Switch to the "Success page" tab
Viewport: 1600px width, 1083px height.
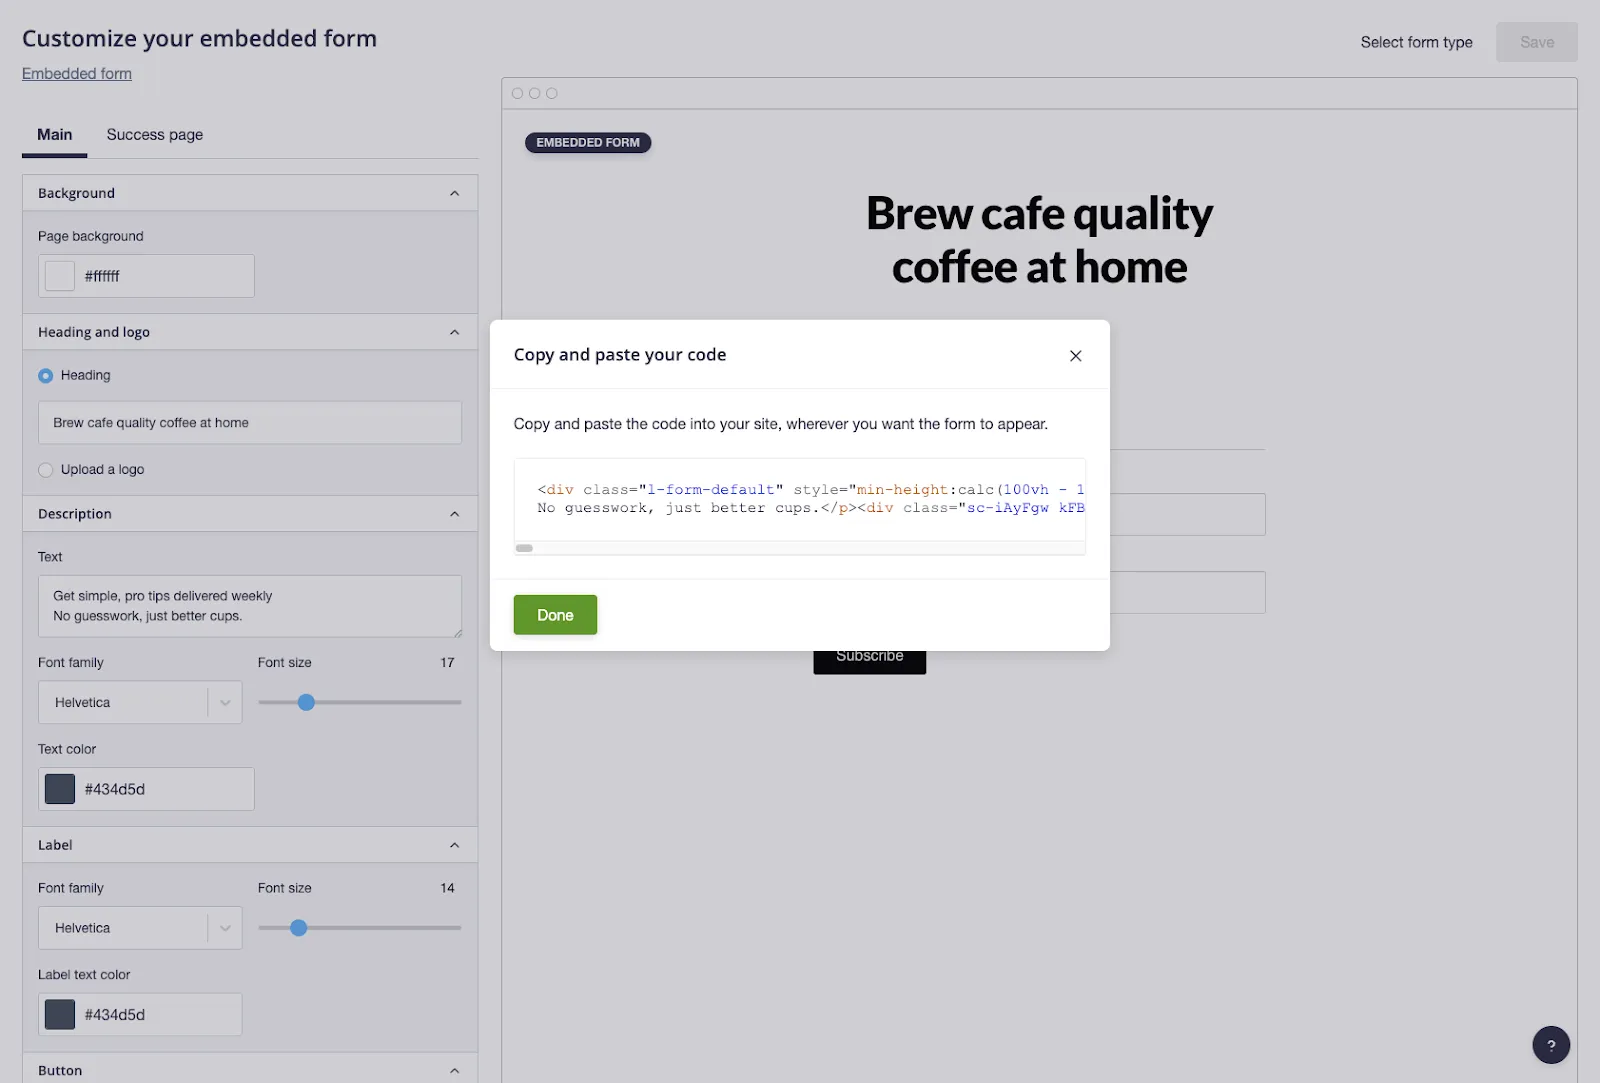point(154,134)
